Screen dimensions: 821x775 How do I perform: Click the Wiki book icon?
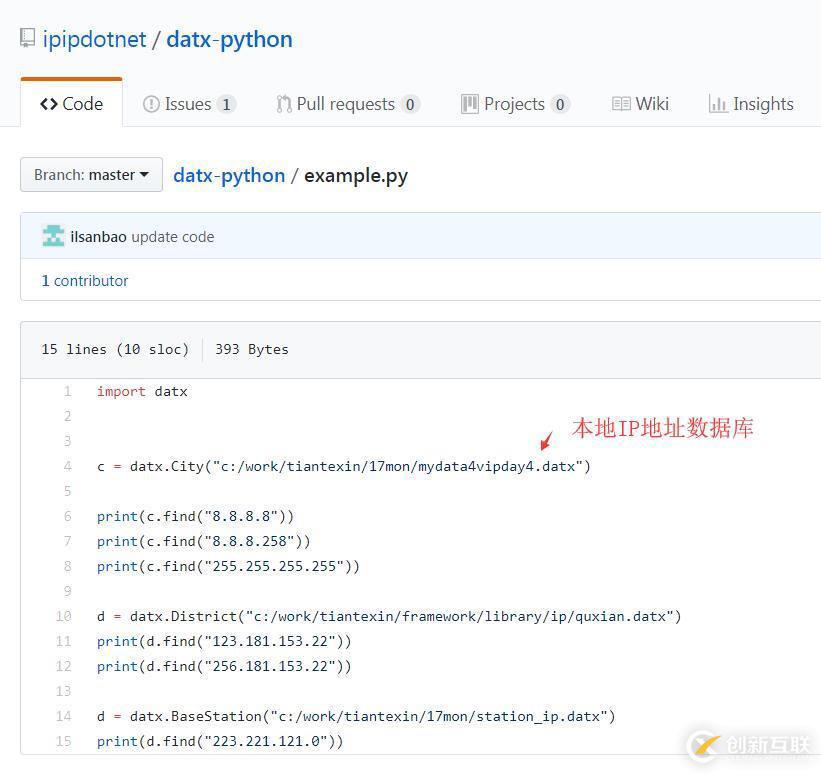pos(621,104)
